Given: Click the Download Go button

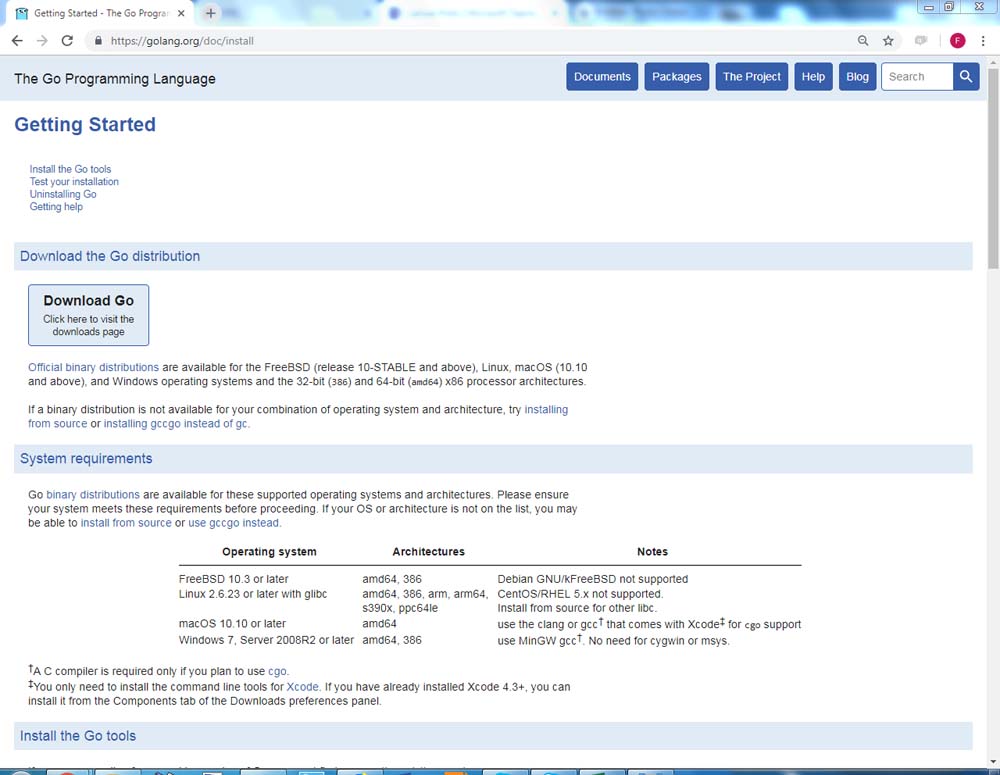Looking at the screenshot, I should point(89,315).
